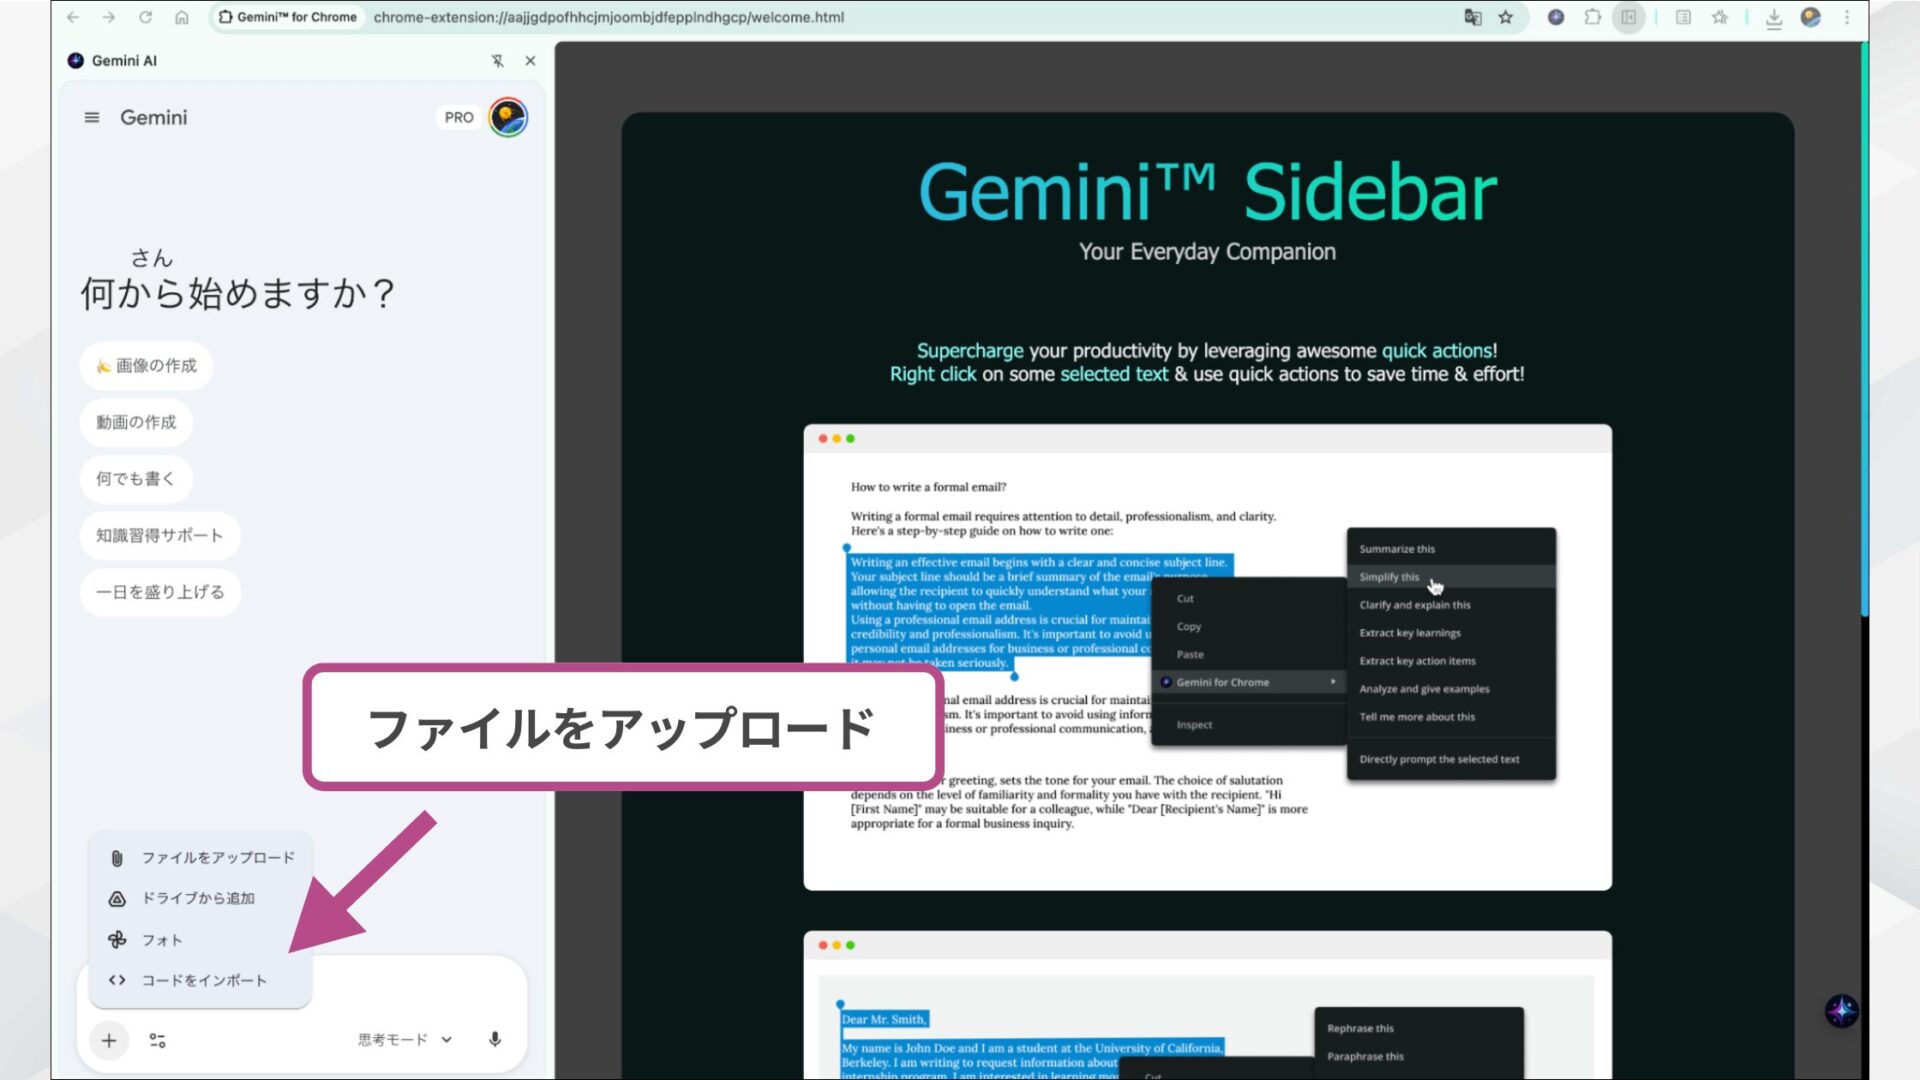Viewport: 1920px width, 1080px height.
Task: Open the file upload plus menu
Action: [108, 1040]
